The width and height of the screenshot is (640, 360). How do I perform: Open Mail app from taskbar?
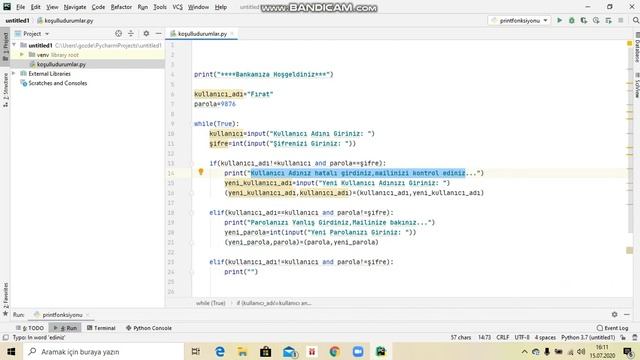tap(289, 351)
